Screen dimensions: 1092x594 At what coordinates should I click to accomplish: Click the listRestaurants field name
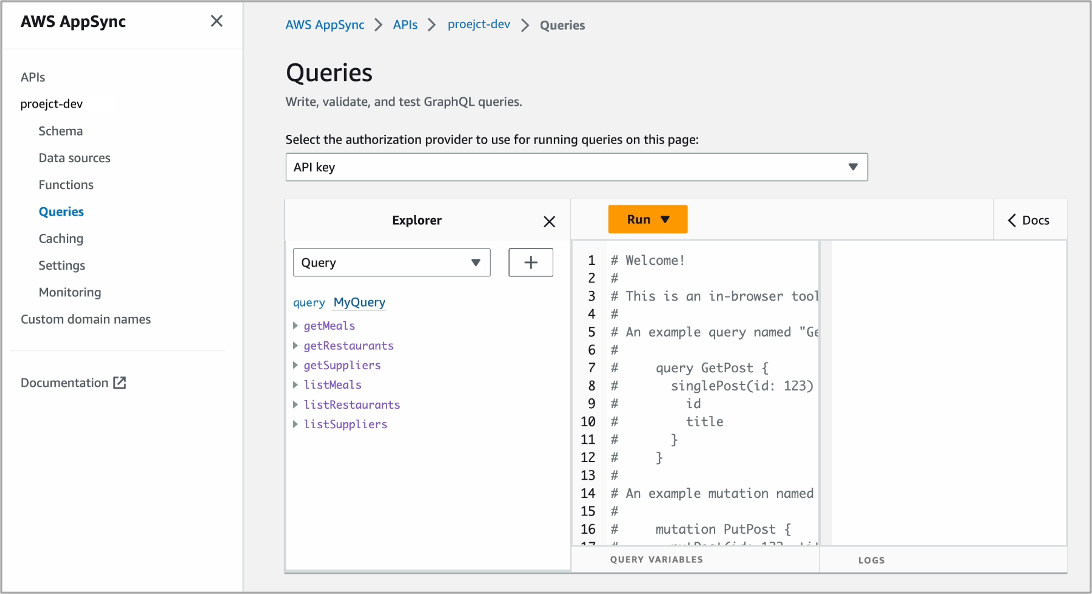352,405
